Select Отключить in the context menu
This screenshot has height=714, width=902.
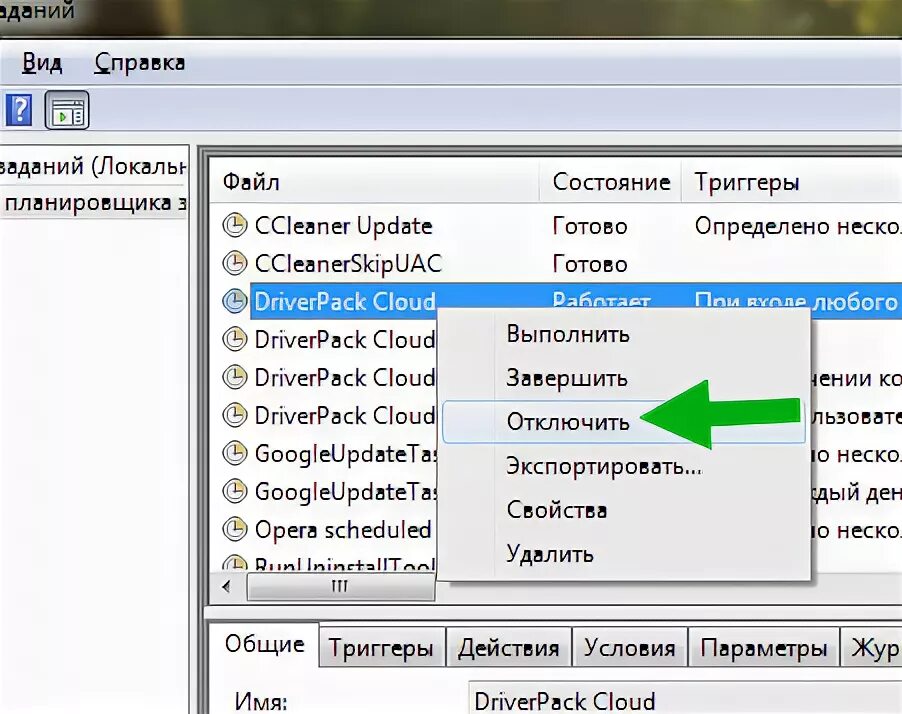(567, 422)
